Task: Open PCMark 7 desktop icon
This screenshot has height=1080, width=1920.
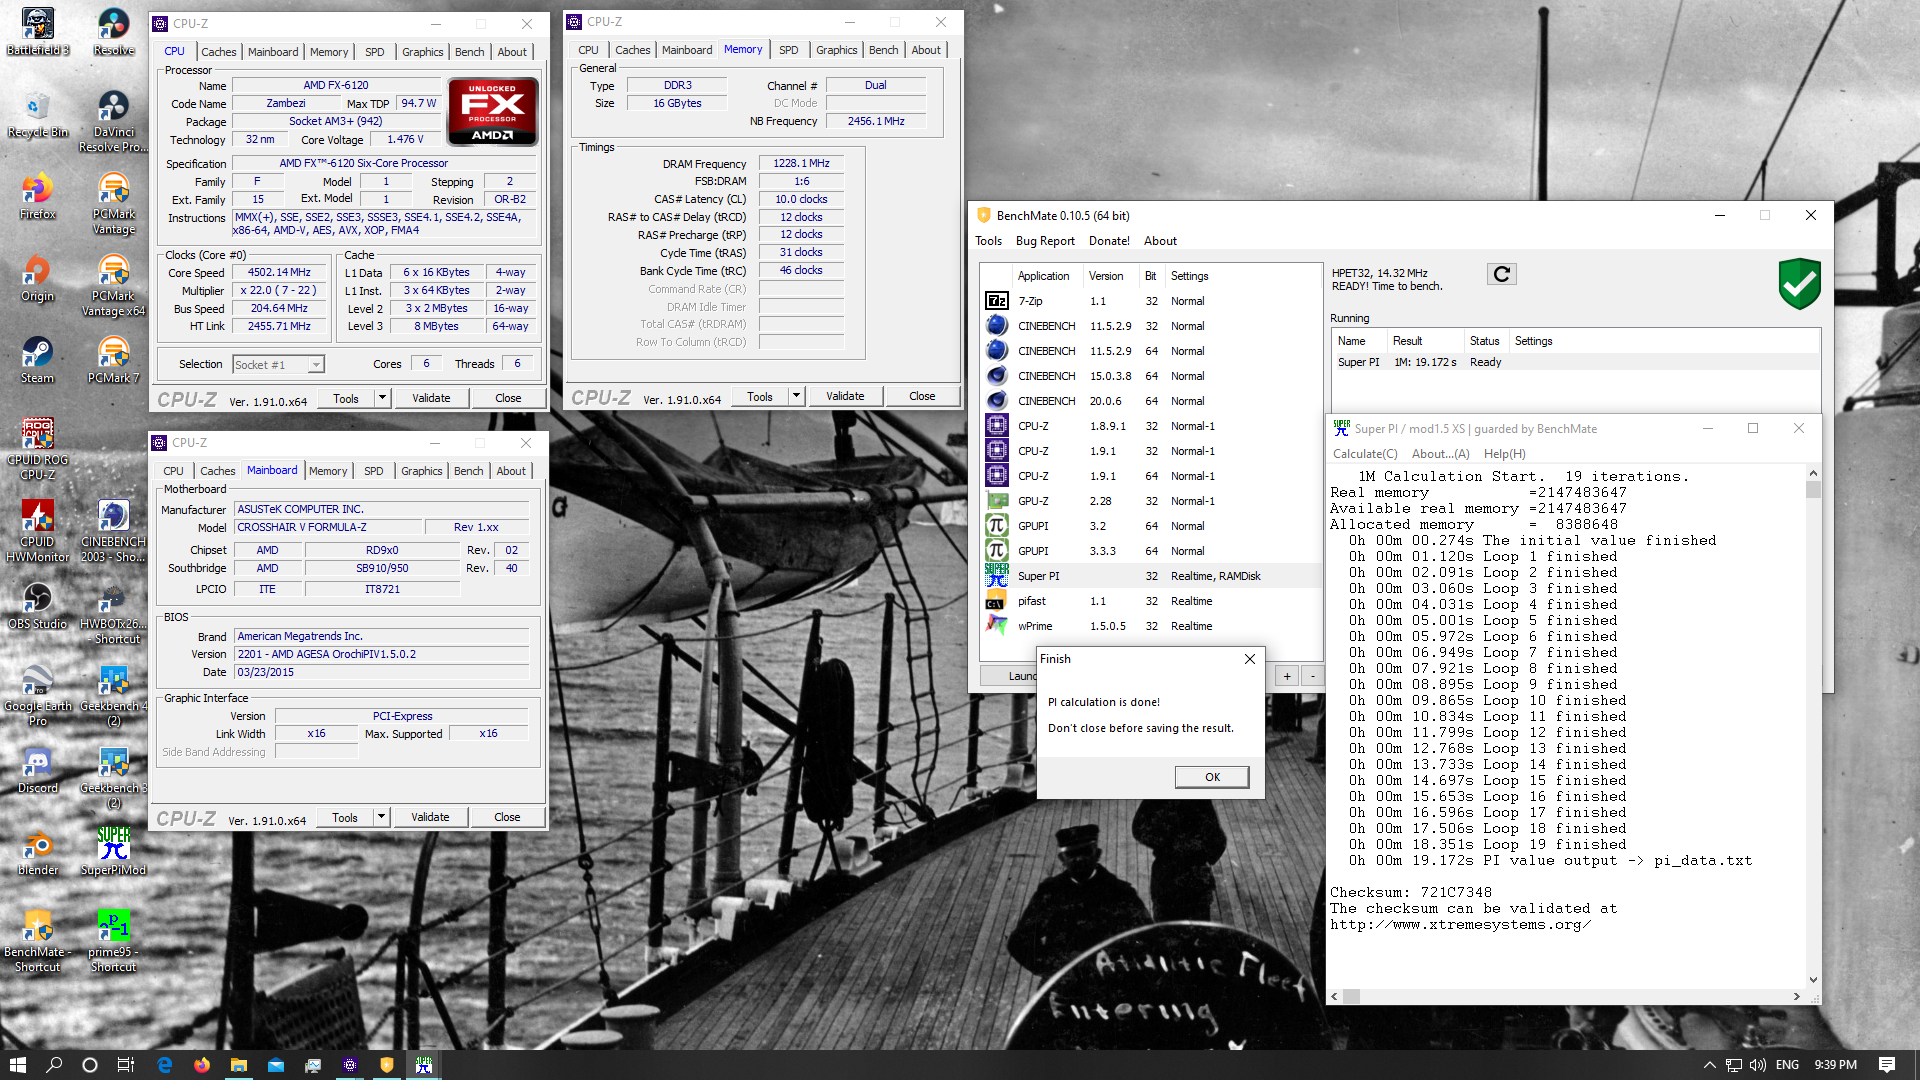Action: tap(113, 361)
